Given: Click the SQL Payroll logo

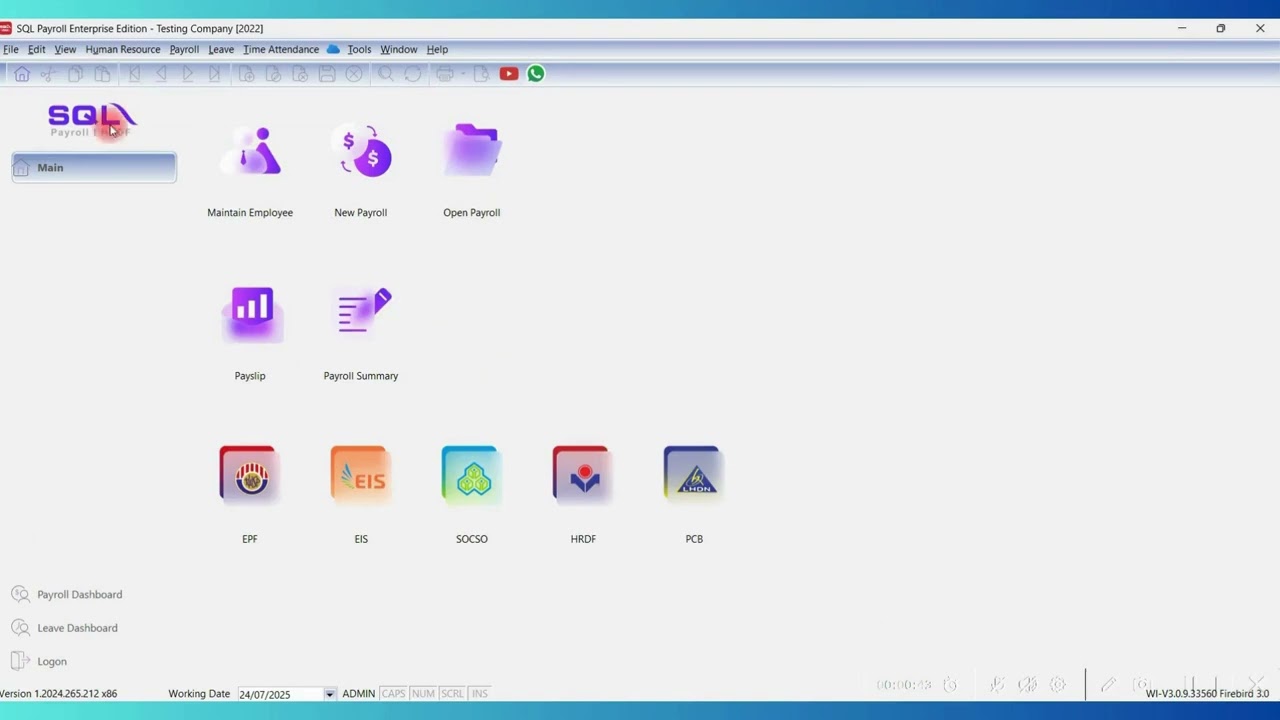Looking at the screenshot, I should [92, 120].
